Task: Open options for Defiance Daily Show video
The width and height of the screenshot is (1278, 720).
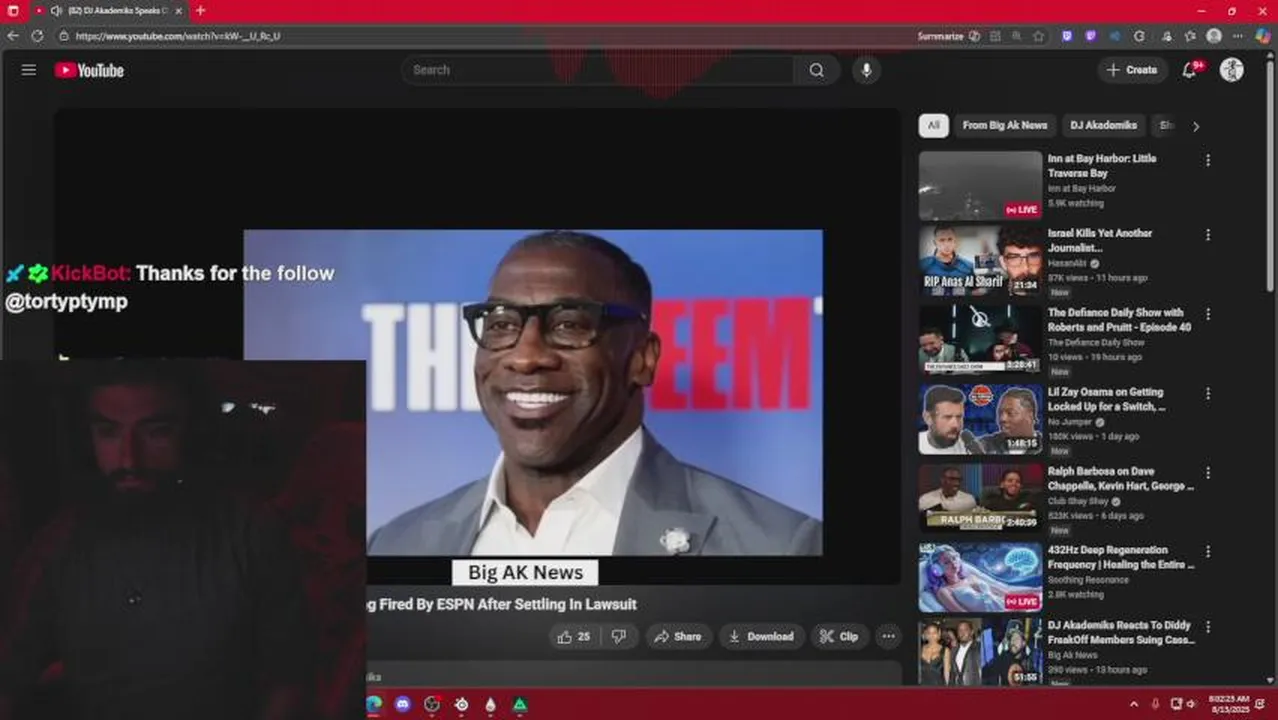Action: pos(1208,314)
